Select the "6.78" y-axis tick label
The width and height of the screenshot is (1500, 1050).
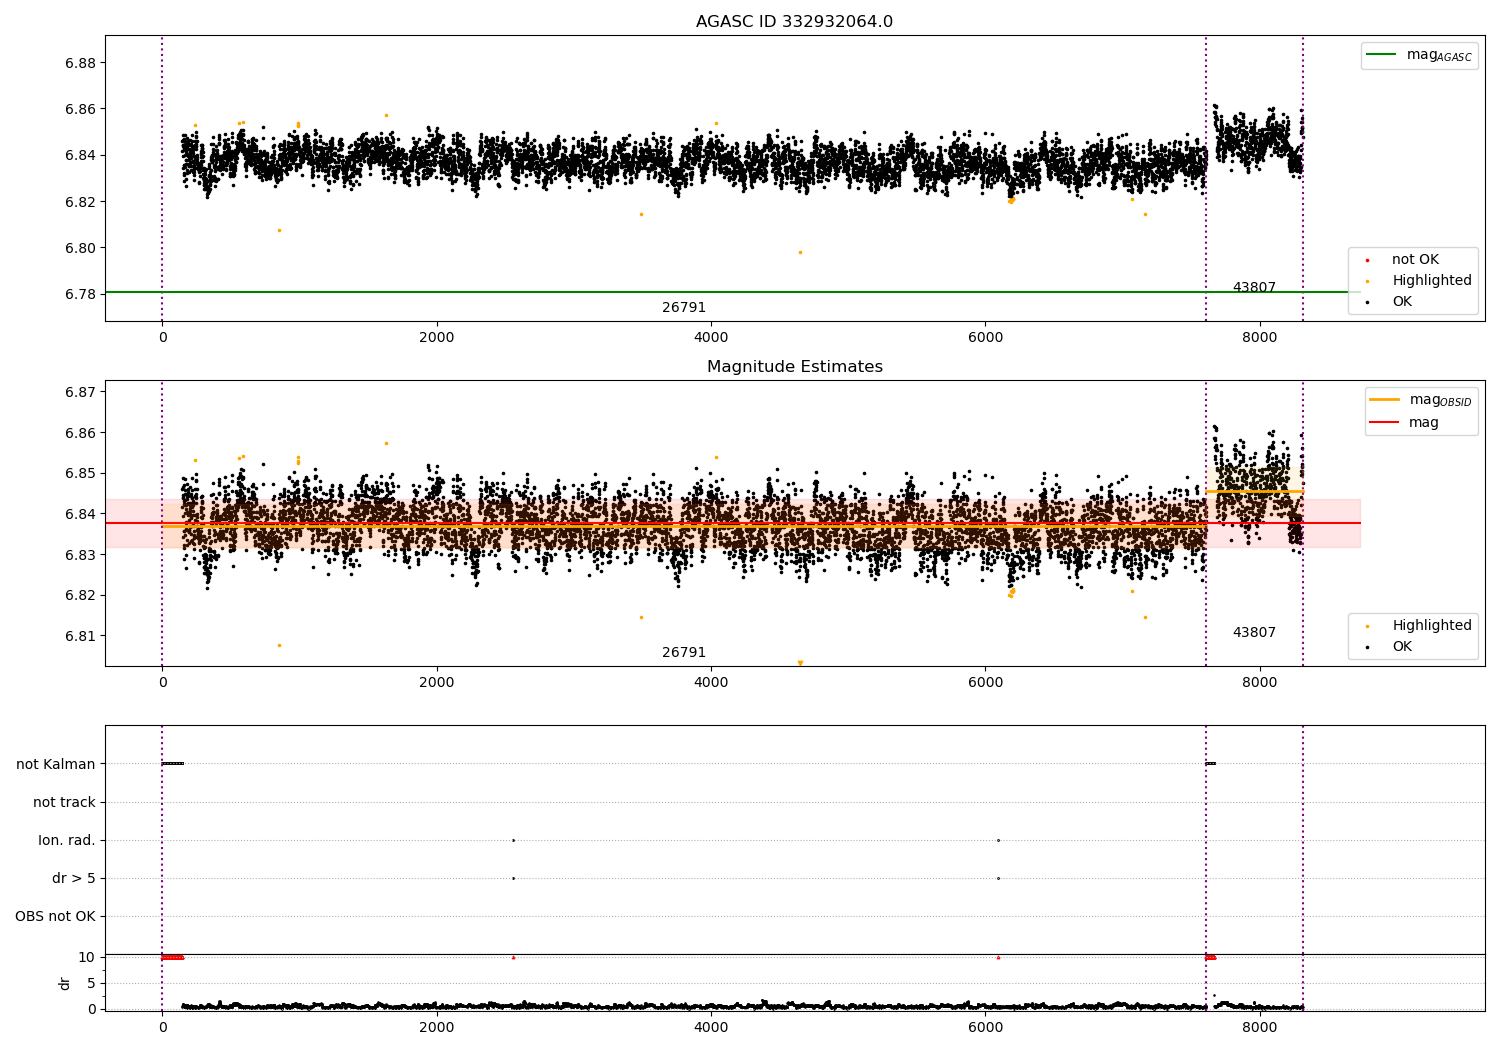pos(80,294)
